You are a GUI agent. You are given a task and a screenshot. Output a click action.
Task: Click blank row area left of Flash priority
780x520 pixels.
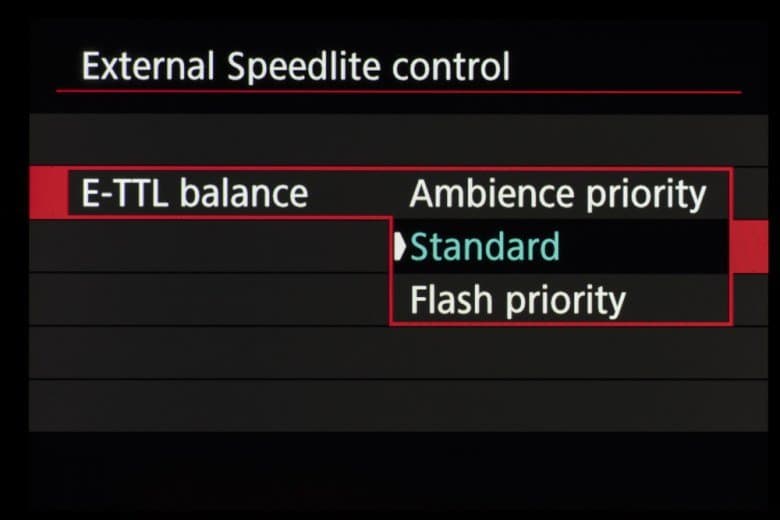tap(210, 300)
